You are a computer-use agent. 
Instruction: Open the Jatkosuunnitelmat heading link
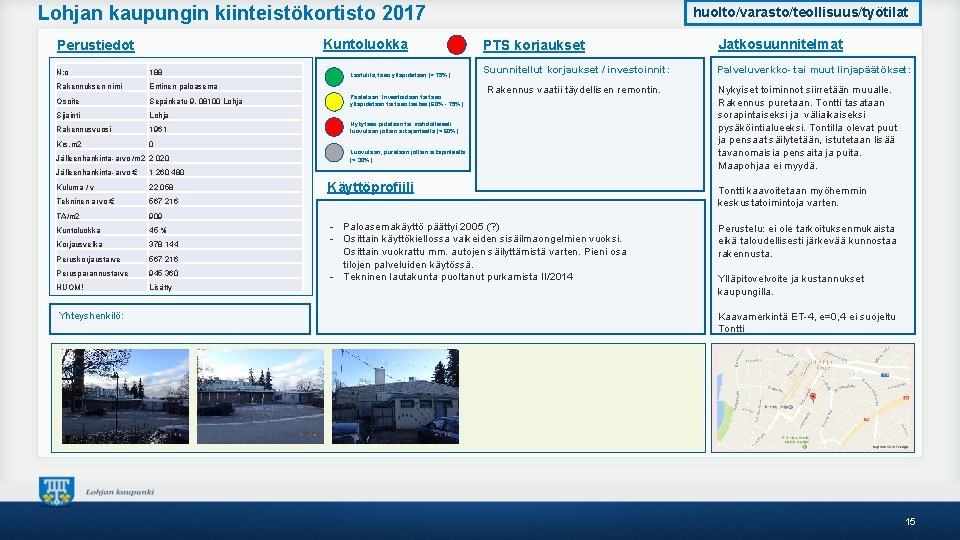pyautogui.click(x=781, y=44)
